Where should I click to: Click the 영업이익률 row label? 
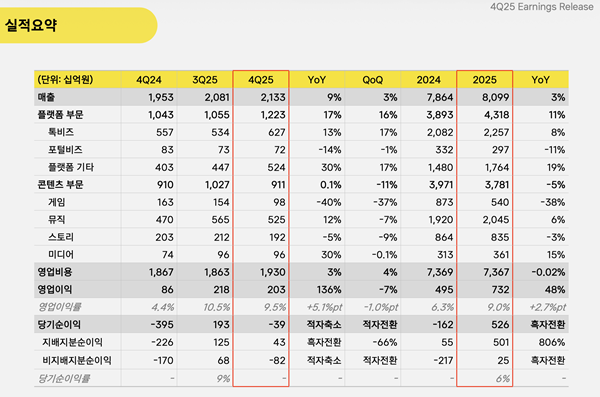[59, 307]
